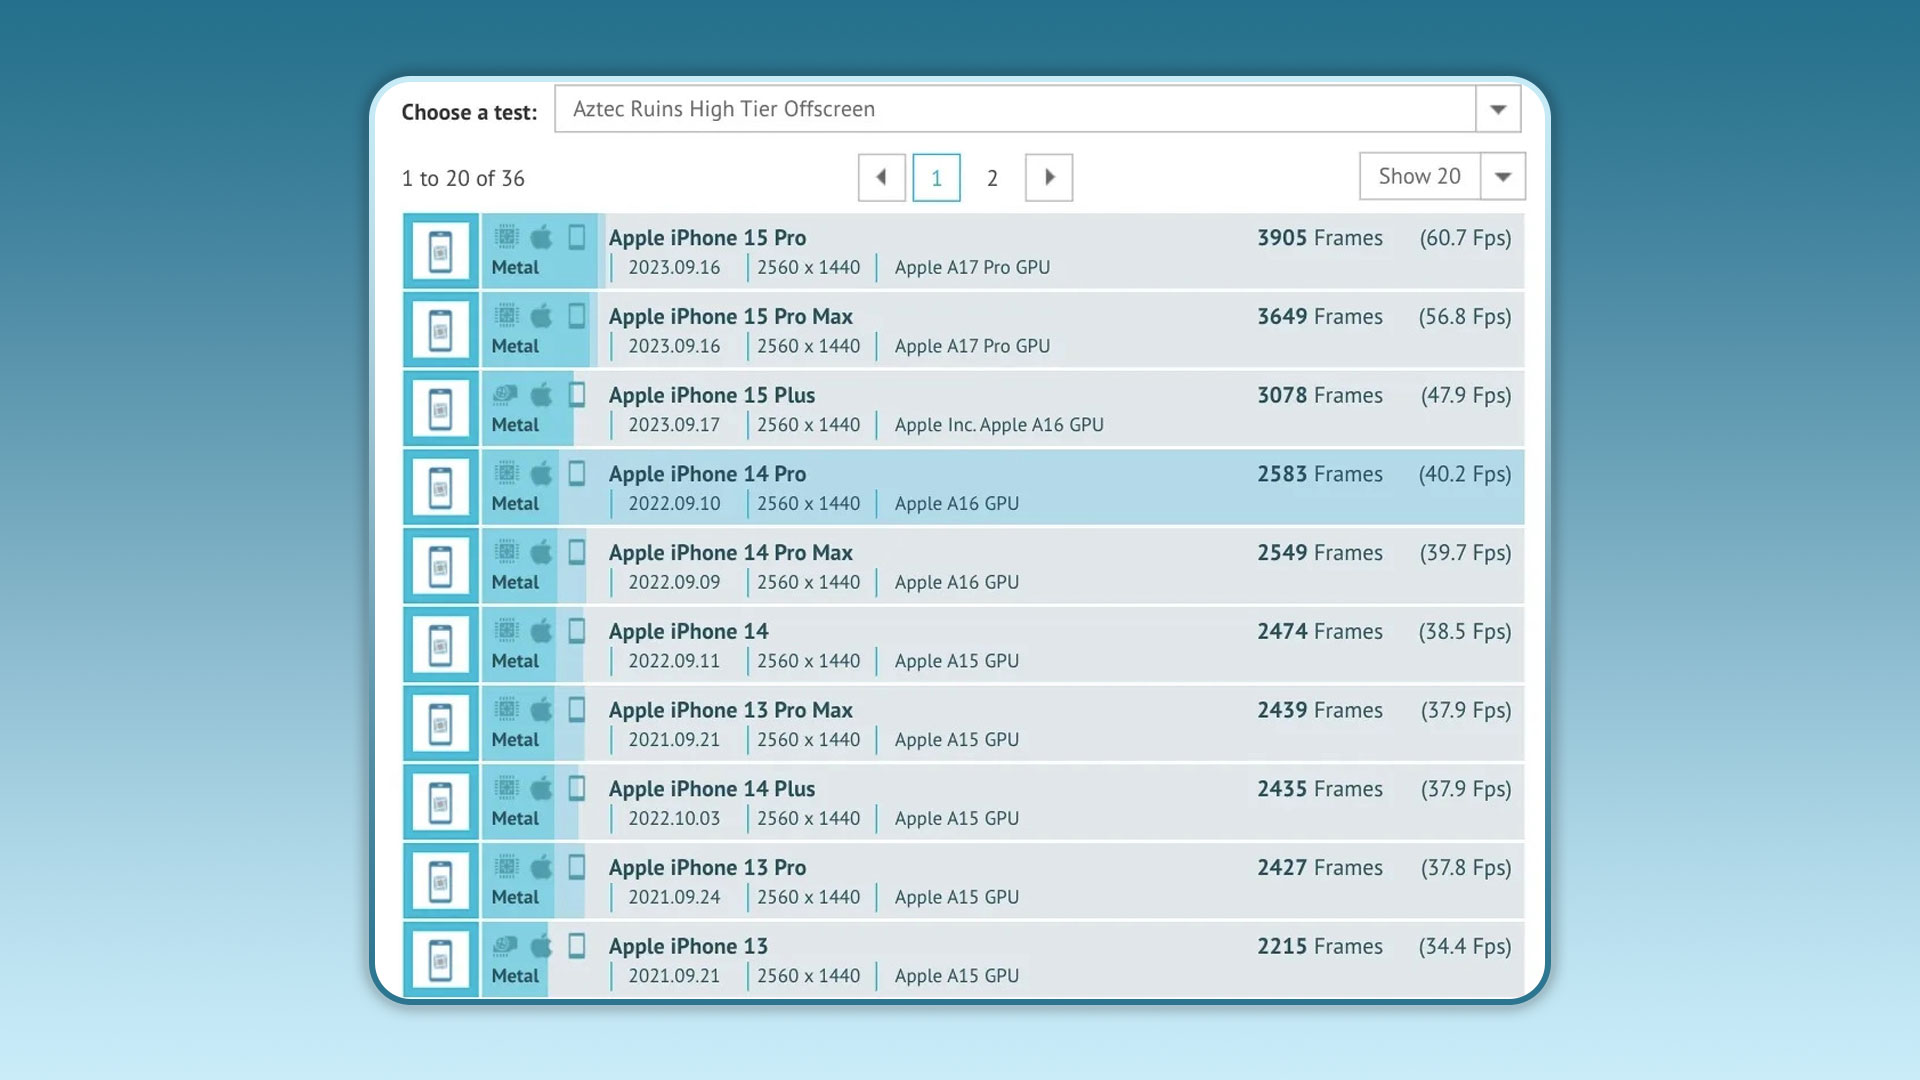The image size is (1920, 1080).
Task: Click the 2474 Frames score
Action: coord(1320,632)
